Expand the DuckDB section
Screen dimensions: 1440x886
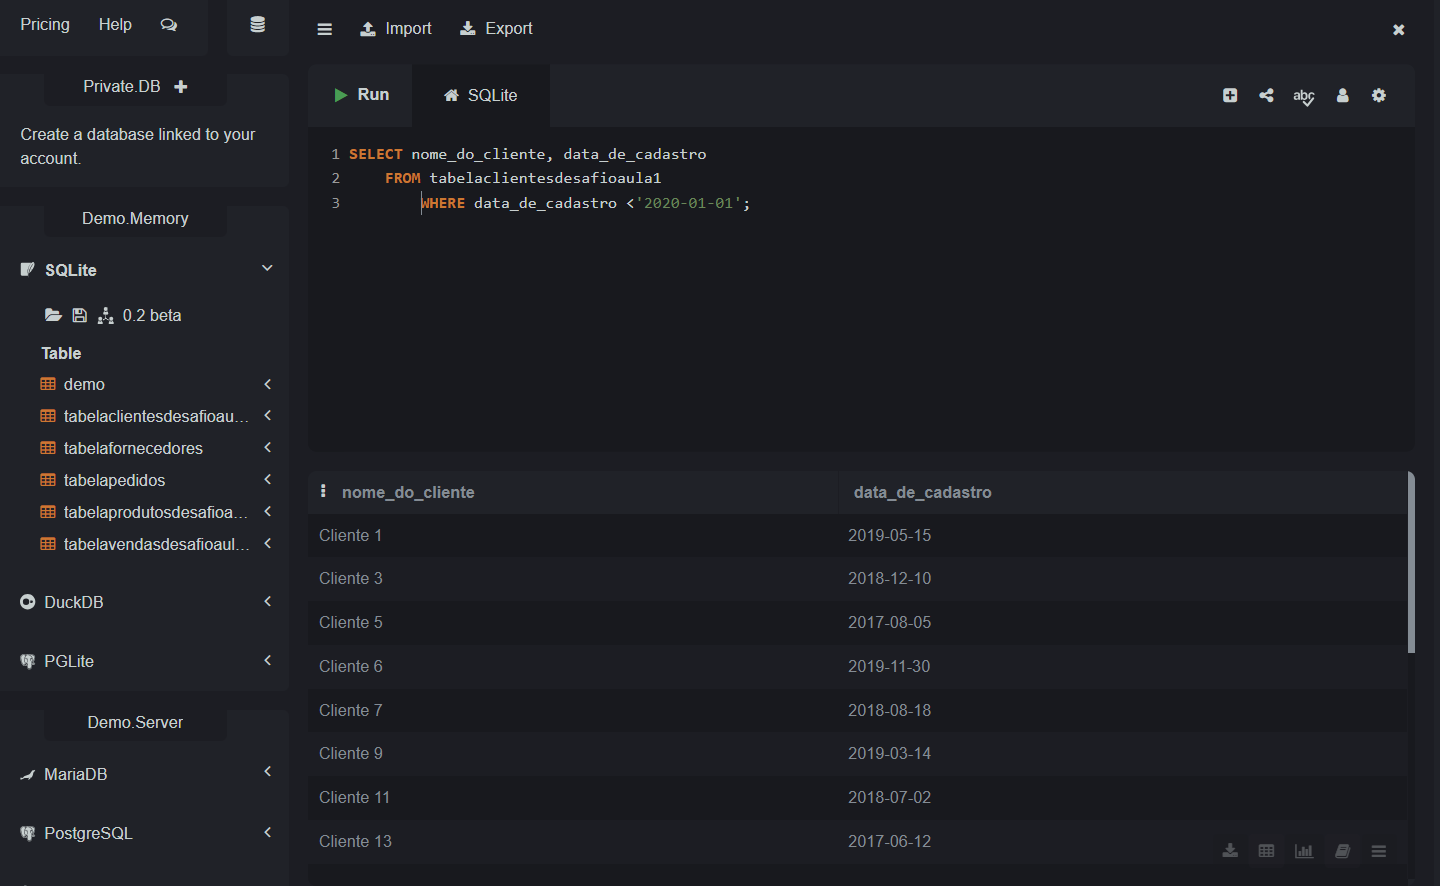(x=267, y=602)
